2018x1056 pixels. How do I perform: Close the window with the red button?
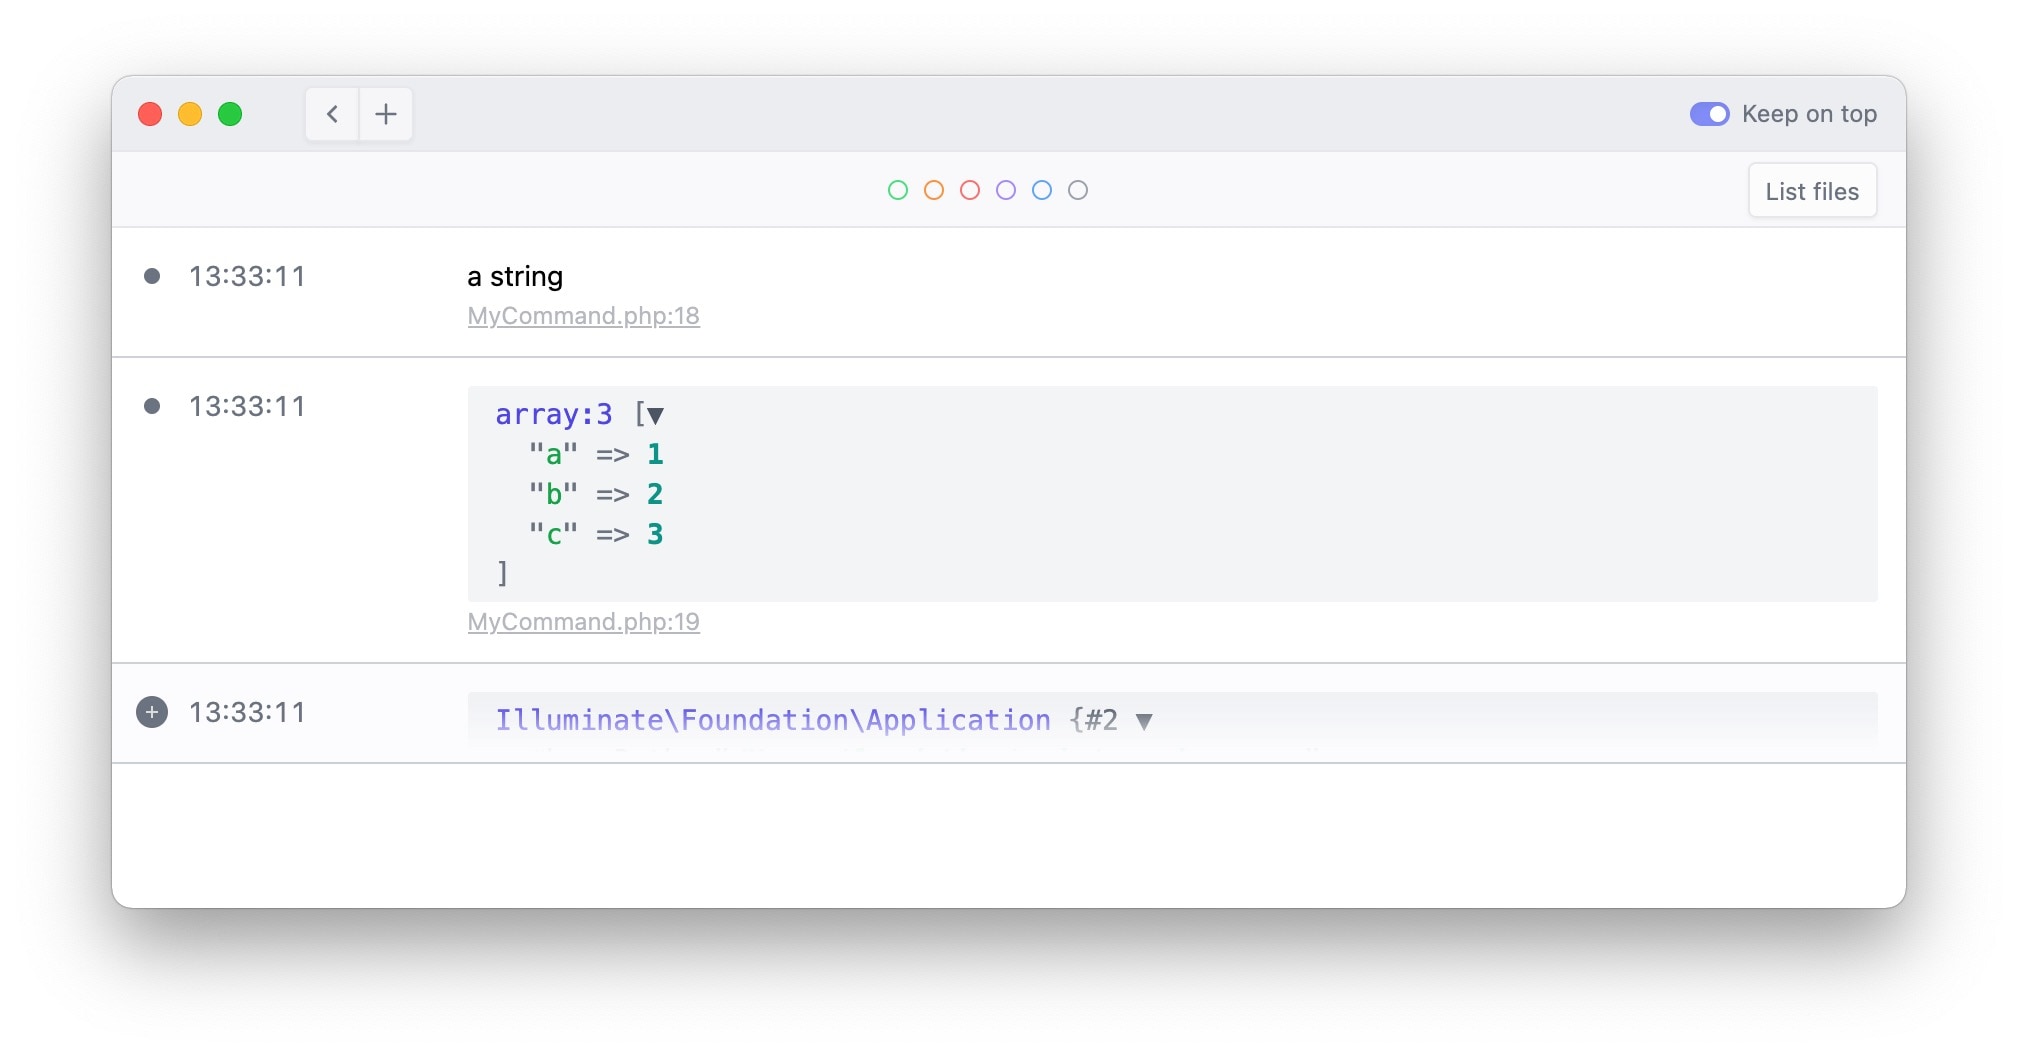(x=150, y=114)
